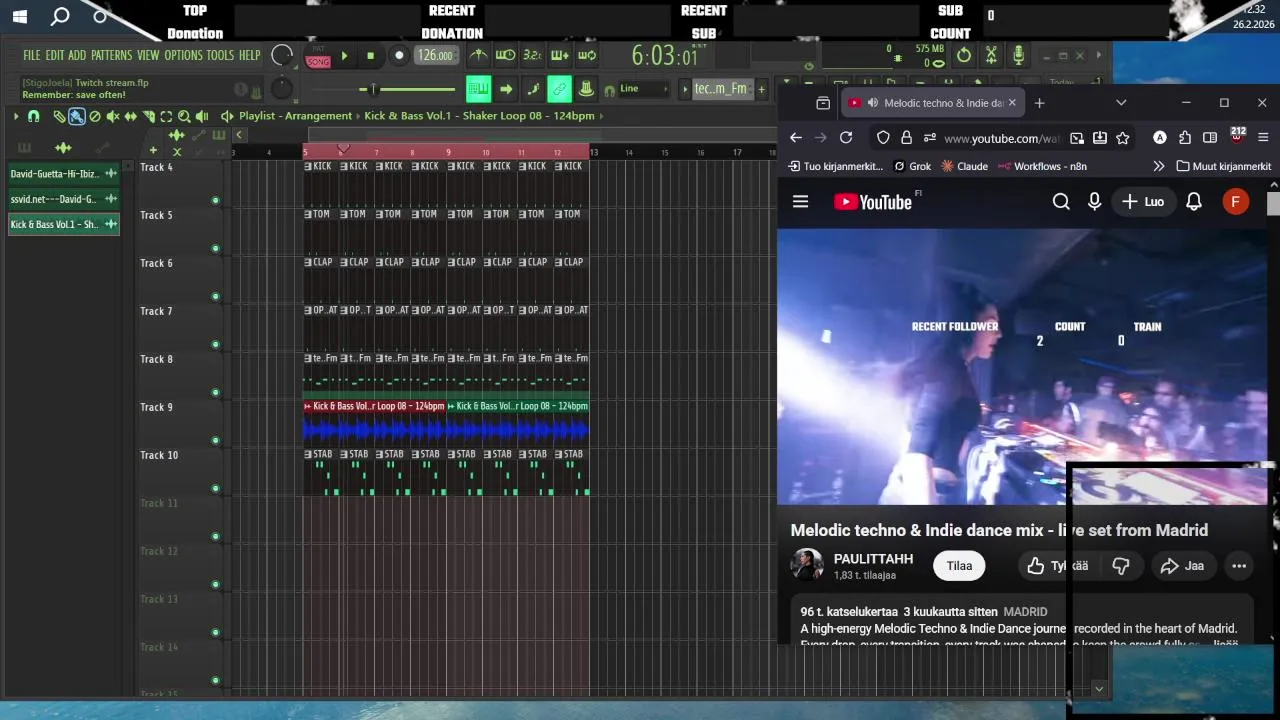Image resolution: width=1280 pixels, height=720 pixels.
Task: Bookmark the page with star icon
Action: (1123, 138)
